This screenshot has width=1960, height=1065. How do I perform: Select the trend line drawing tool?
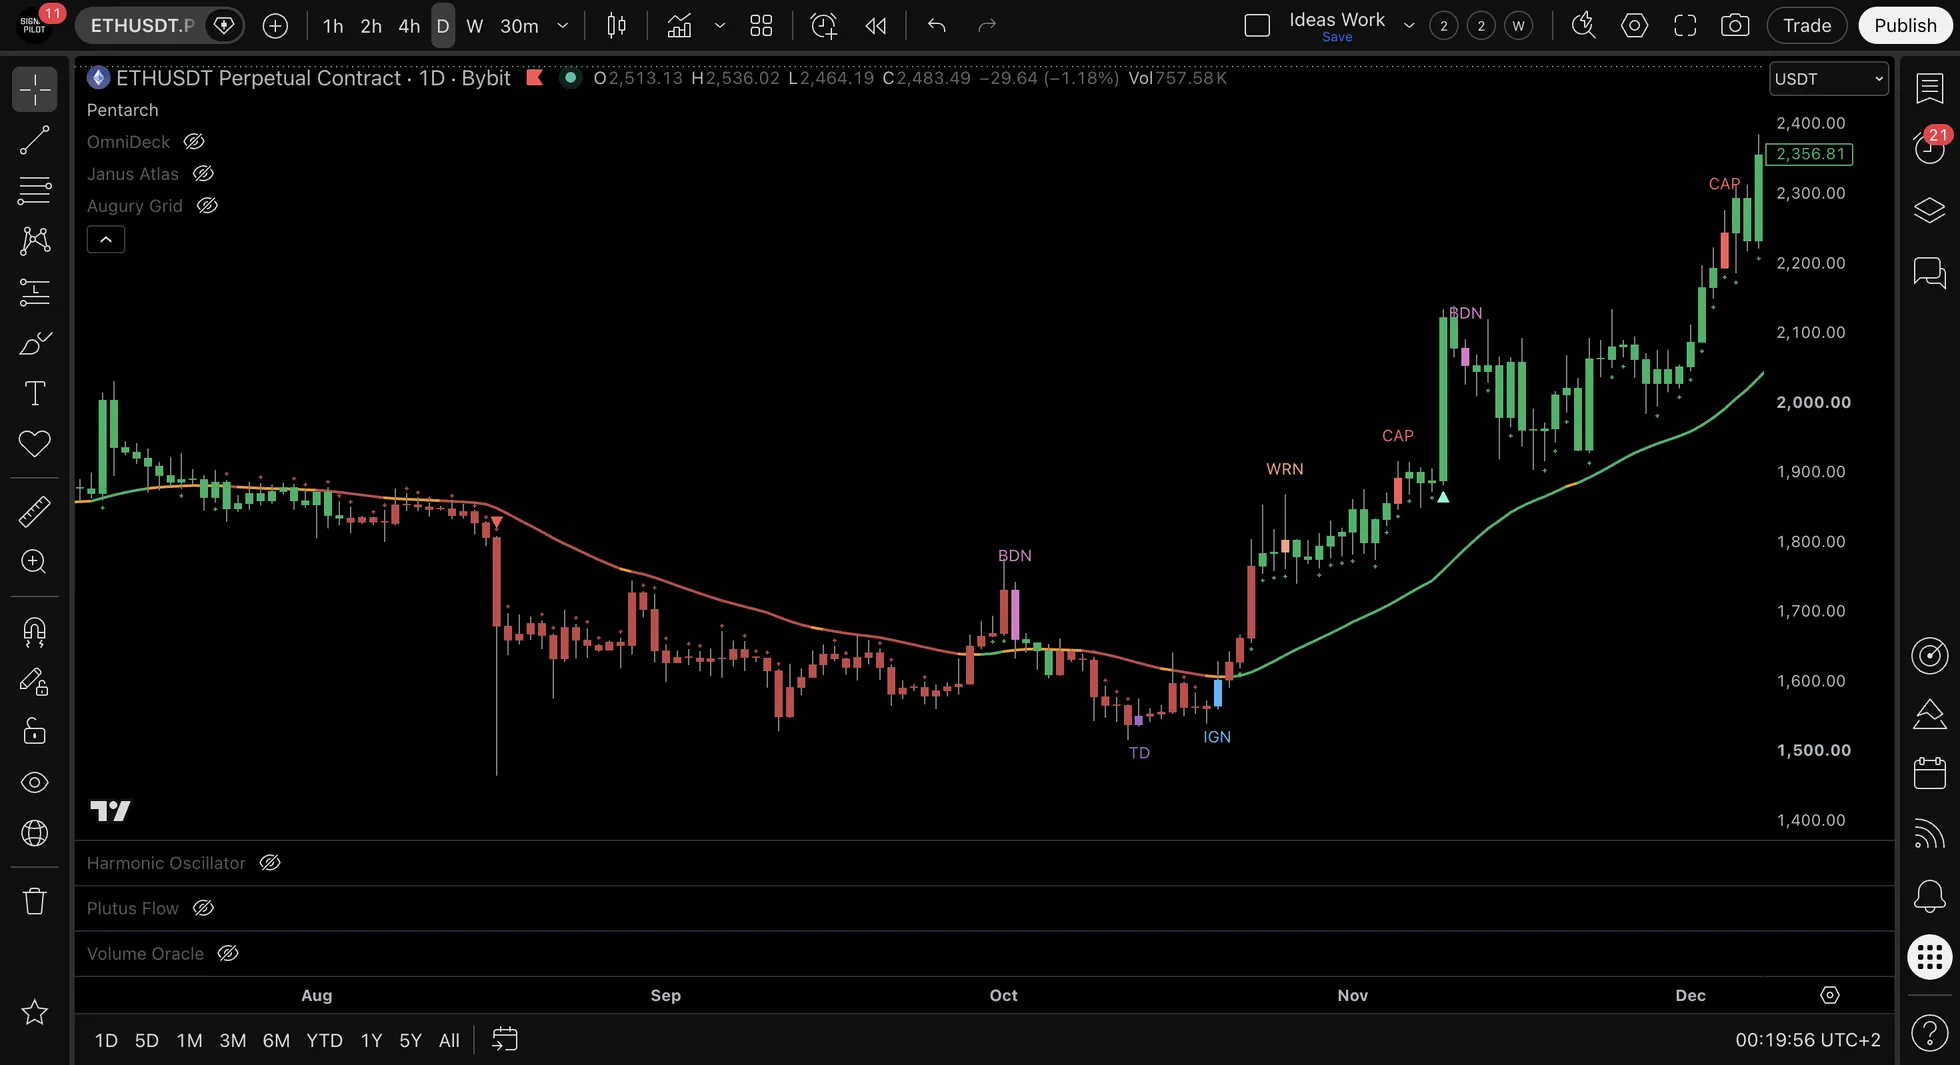click(34, 141)
